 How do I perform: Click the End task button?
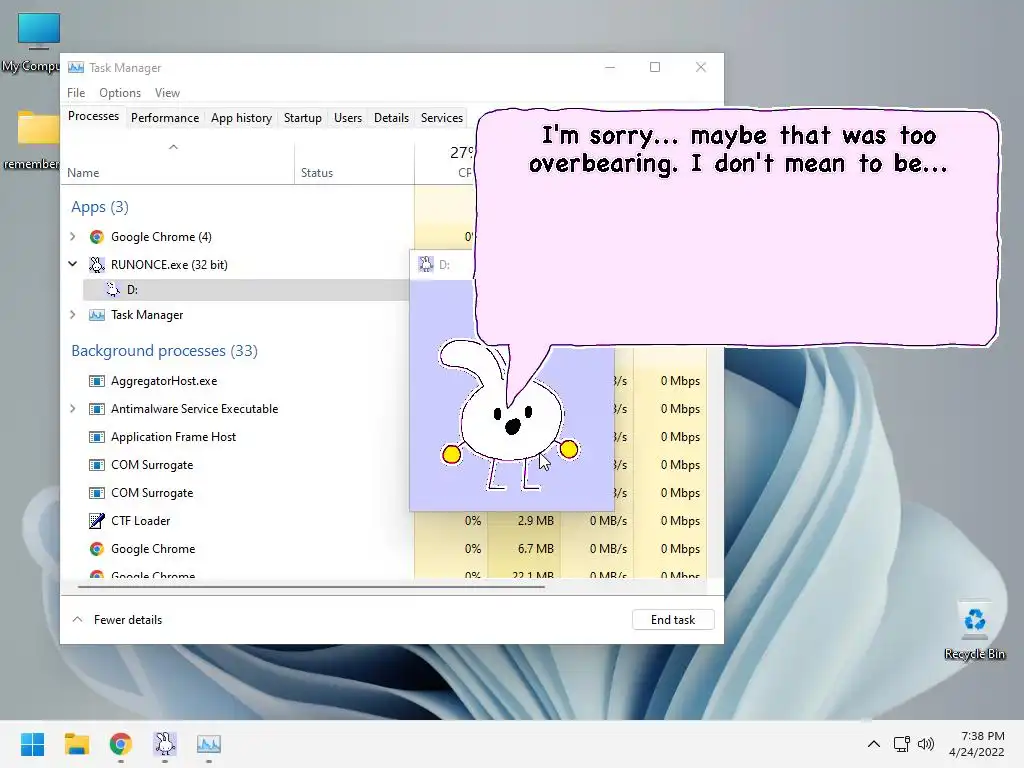click(673, 620)
